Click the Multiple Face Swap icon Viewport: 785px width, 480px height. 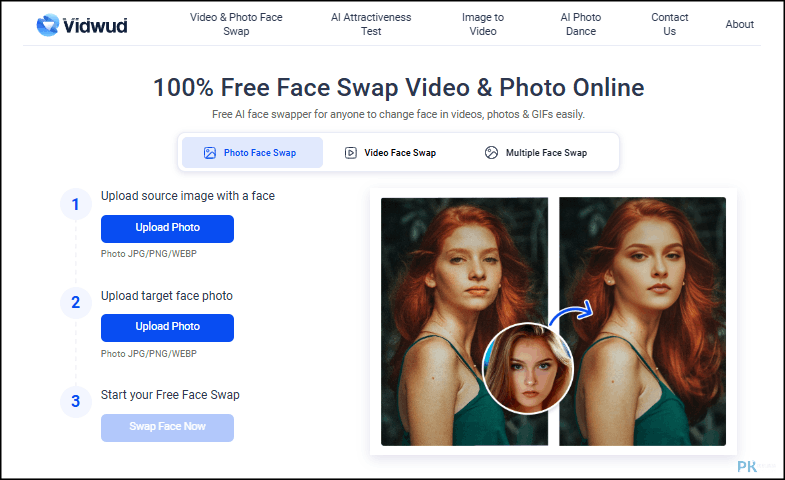pos(491,153)
